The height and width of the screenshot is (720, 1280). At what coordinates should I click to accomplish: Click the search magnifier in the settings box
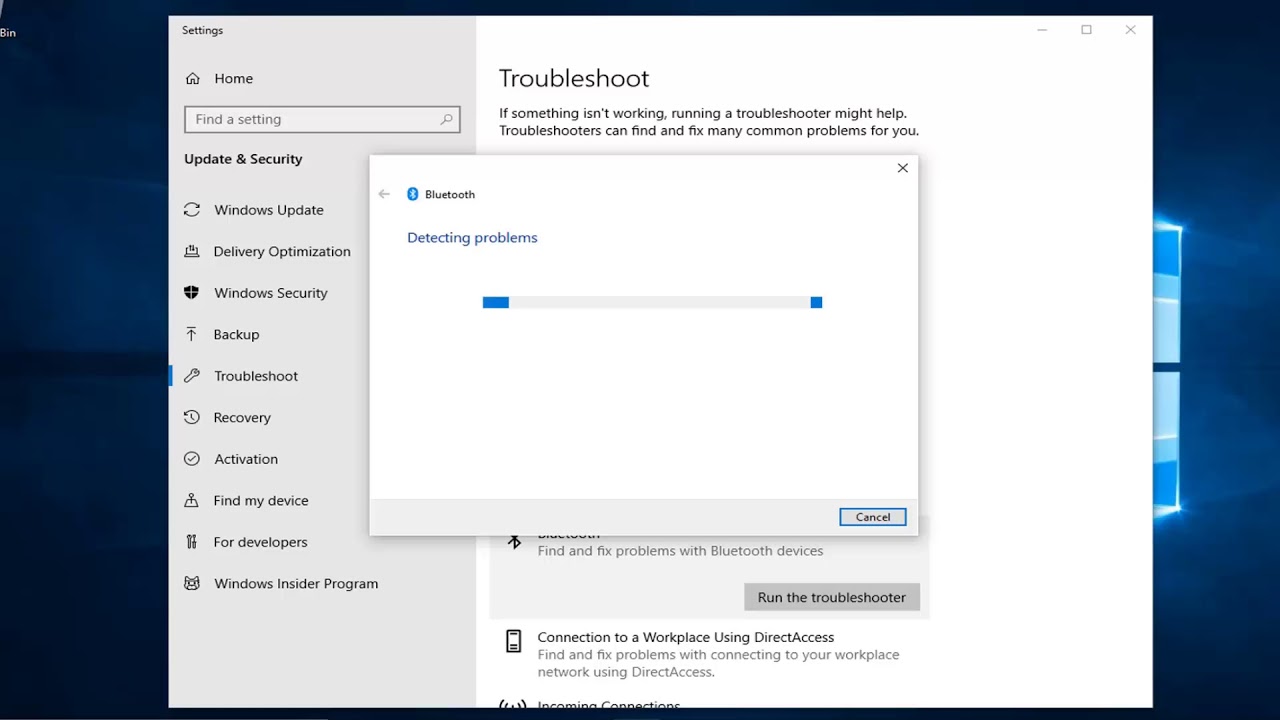click(447, 119)
